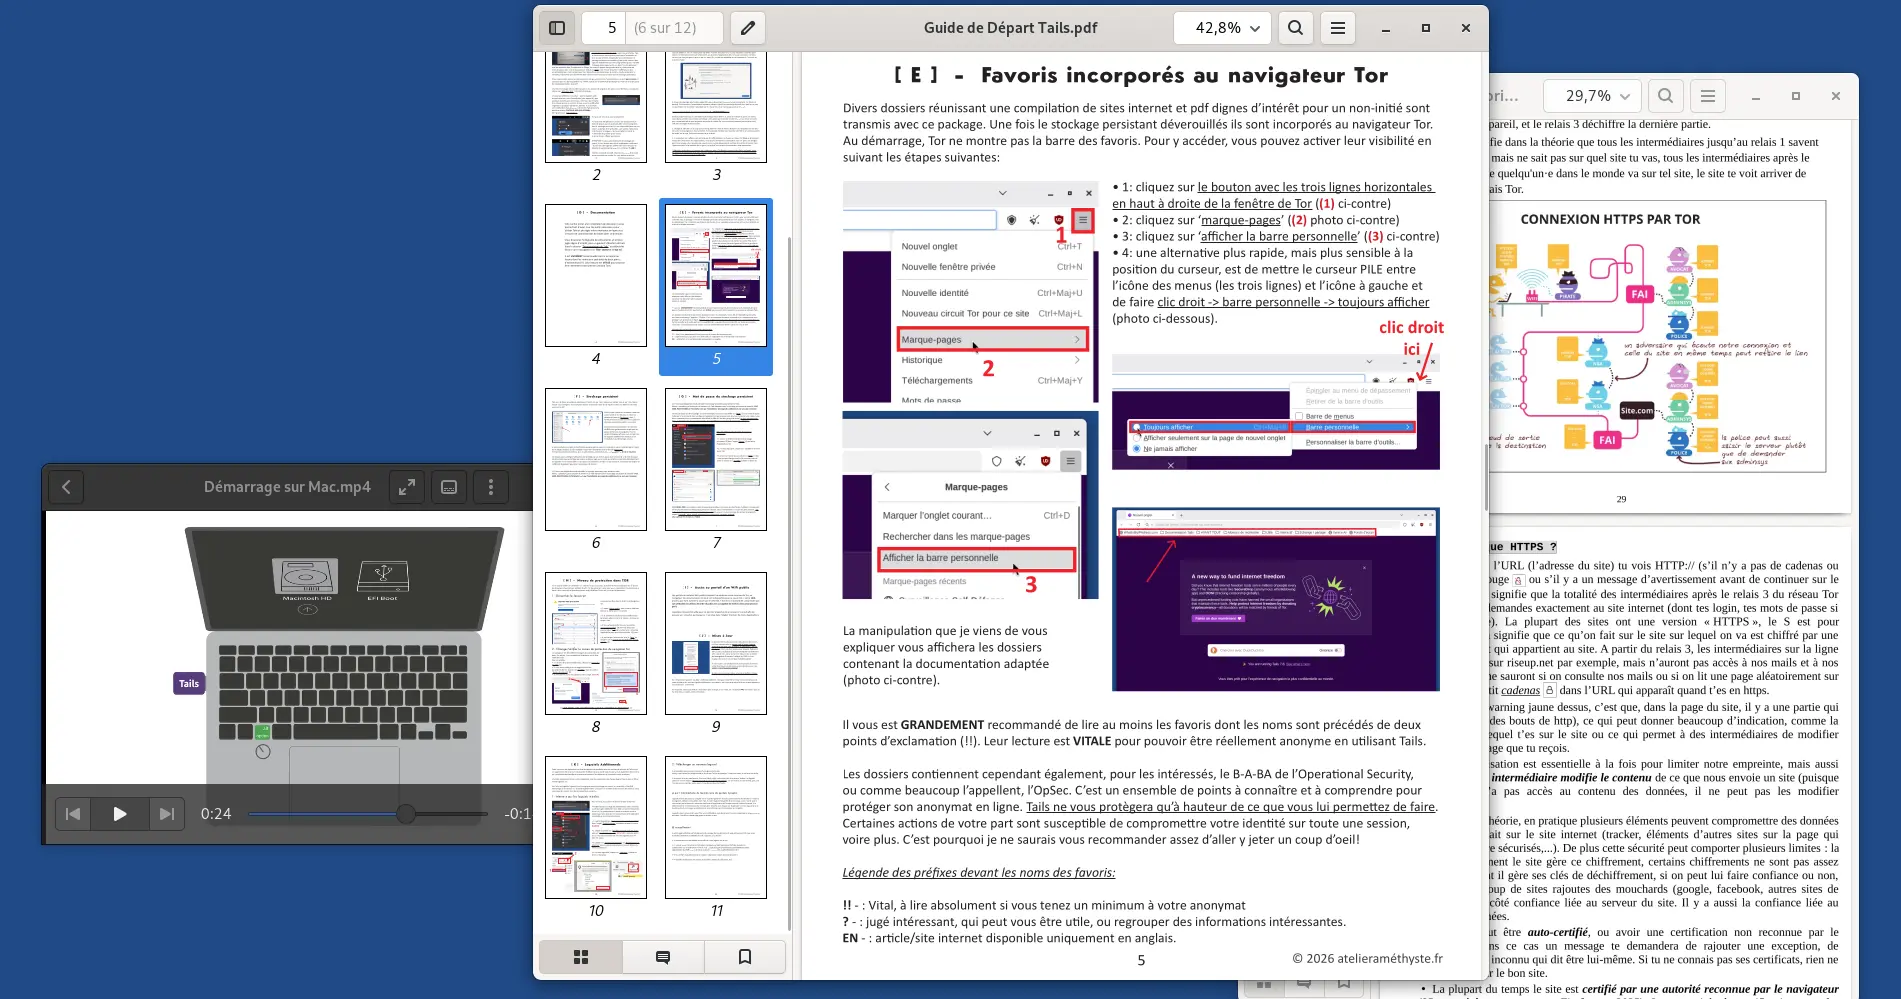Viewport: 1901px width, 999px height.
Task: Select the page 2 thumbnail in the sidebar
Action: [x=596, y=106]
